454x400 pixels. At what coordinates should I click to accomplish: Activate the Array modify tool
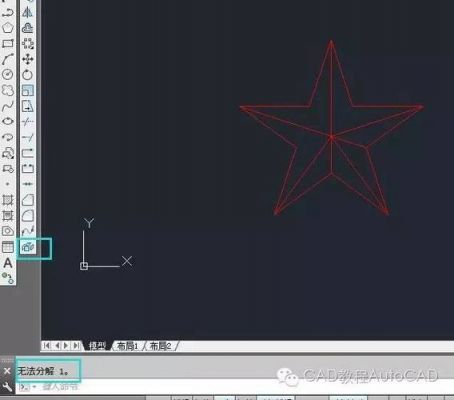click(28, 44)
